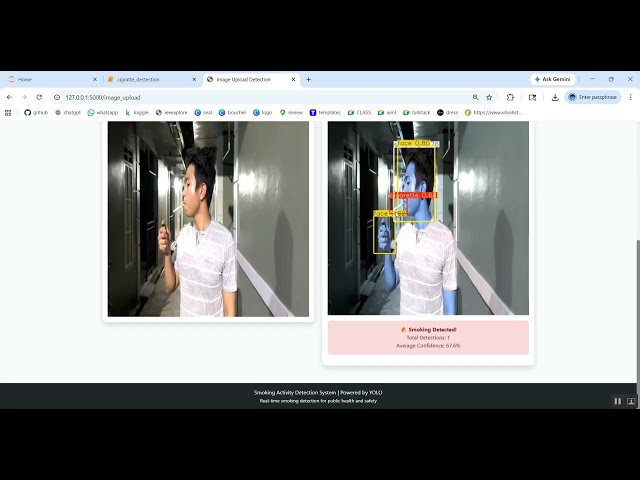The height and width of the screenshot is (480, 640).
Task: Close the Home tab
Action: tap(95, 80)
